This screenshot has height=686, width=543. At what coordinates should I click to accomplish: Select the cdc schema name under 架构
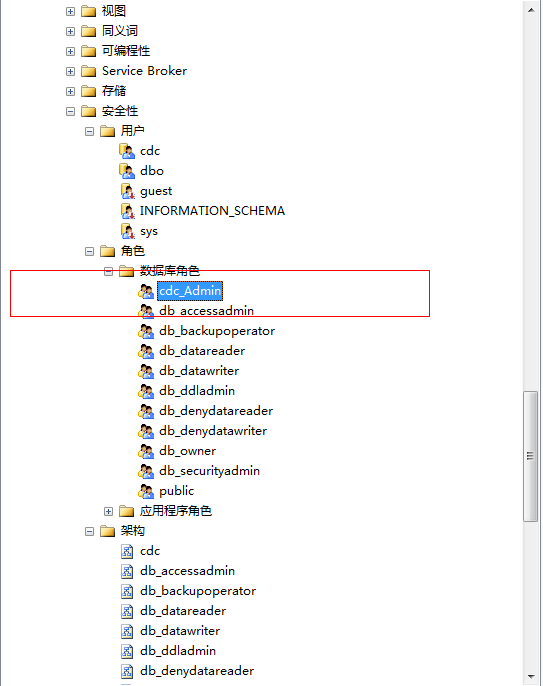[x=150, y=551]
